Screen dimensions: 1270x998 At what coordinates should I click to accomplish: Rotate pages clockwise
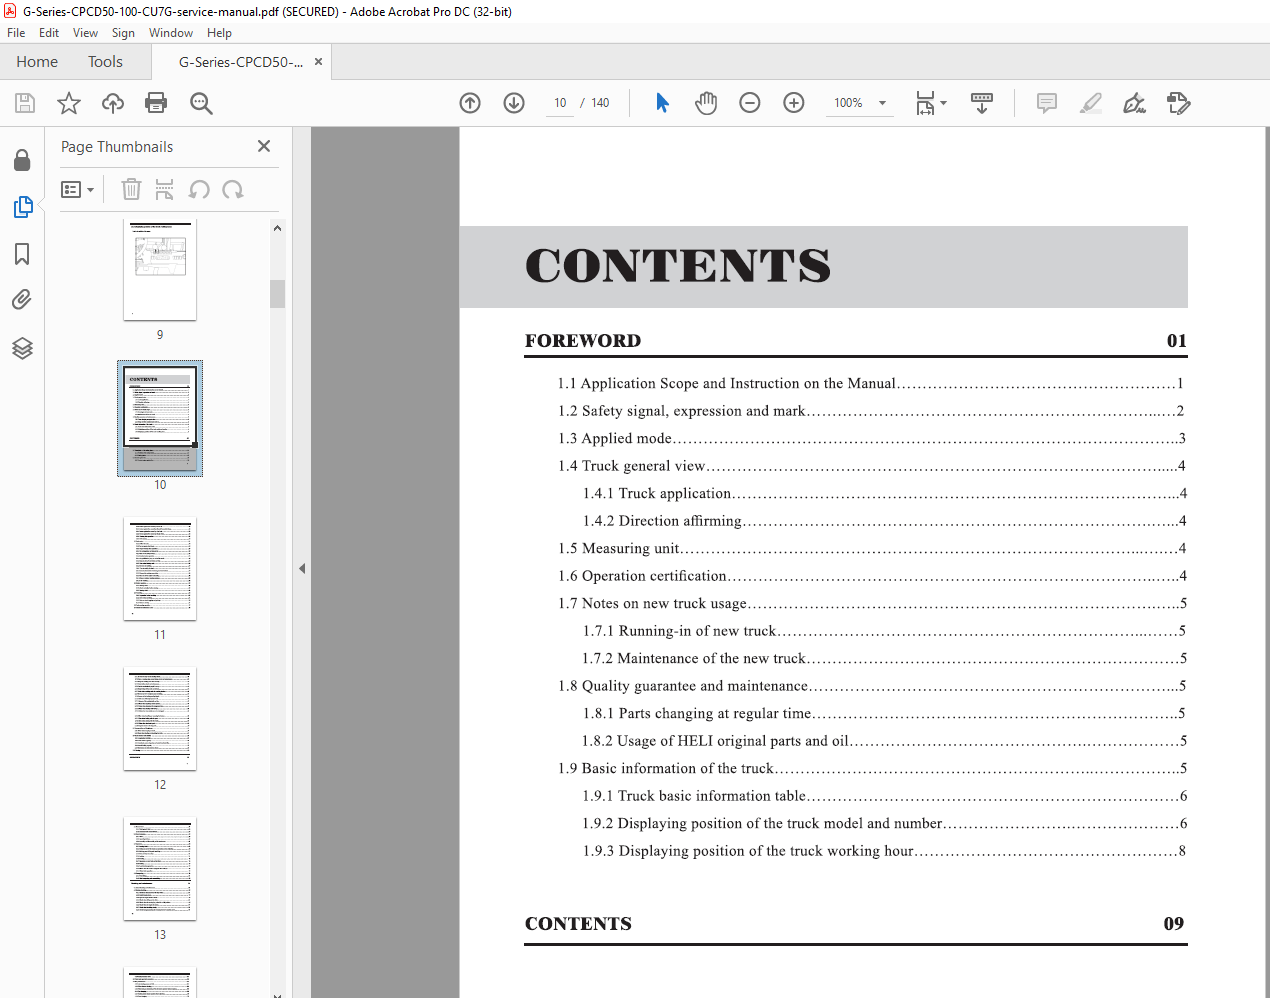[x=233, y=189]
